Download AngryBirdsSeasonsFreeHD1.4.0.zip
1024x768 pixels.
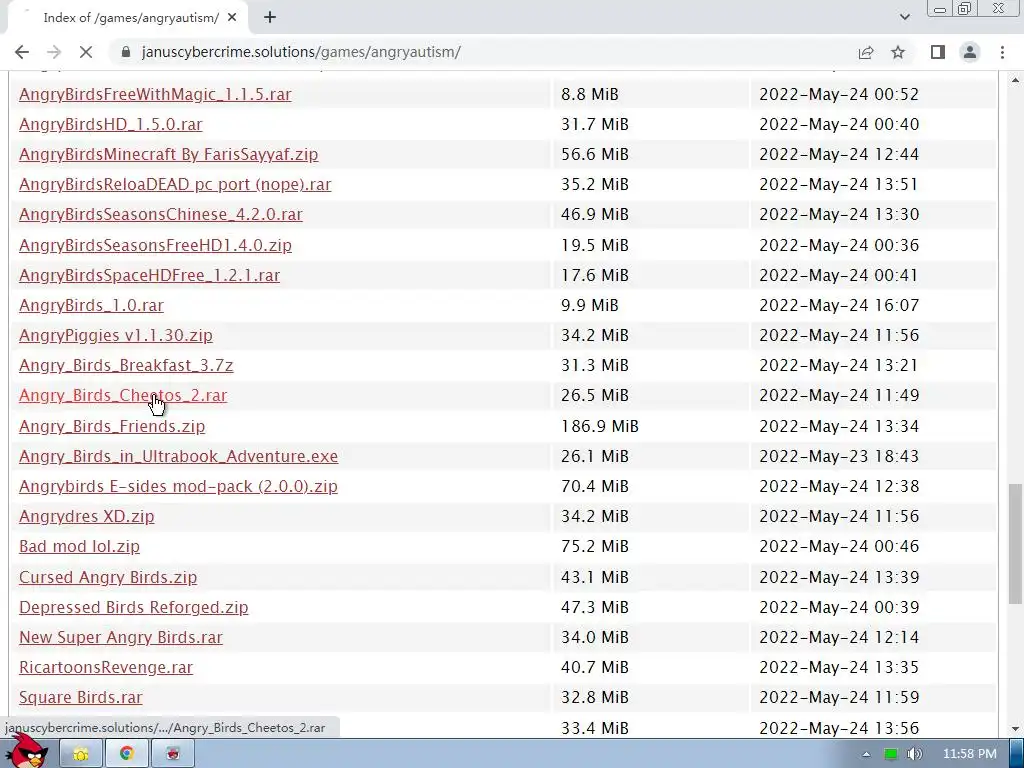tap(155, 245)
